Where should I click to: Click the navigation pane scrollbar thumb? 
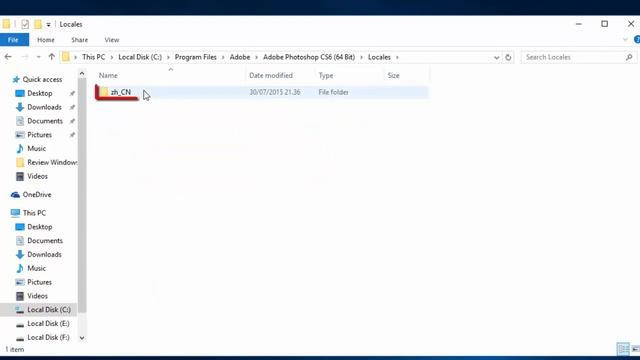[x=82, y=195]
